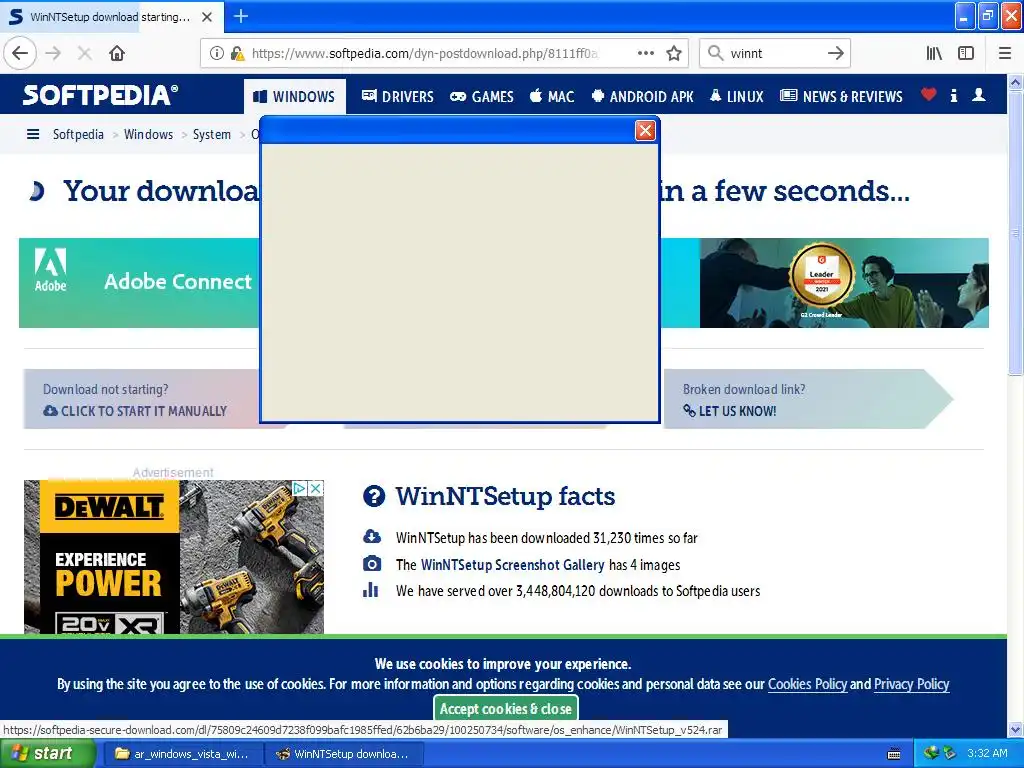Select the WinNTSetup download starting tab
Image resolution: width=1024 pixels, height=768 pixels.
(x=110, y=17)
